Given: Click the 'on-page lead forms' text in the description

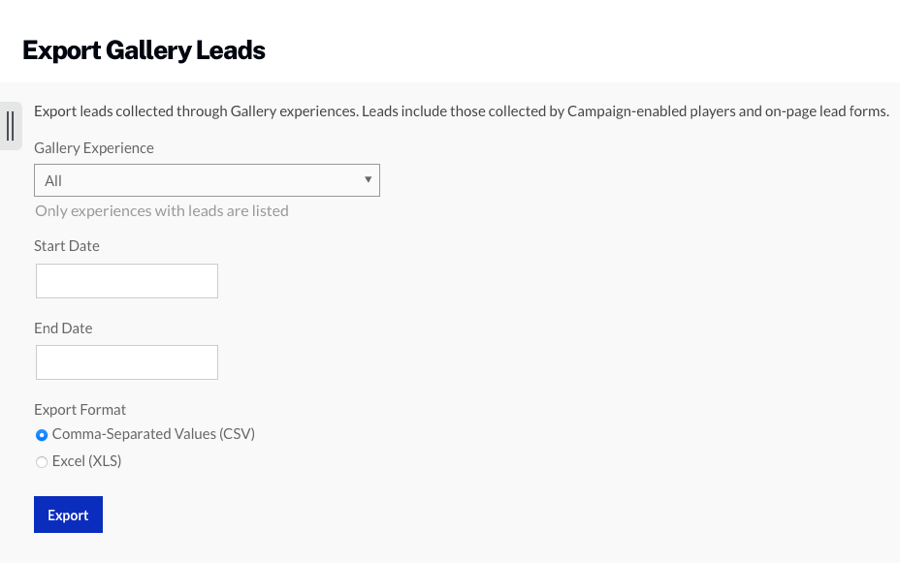Looking at the screenshot, I should pos(827,111).
